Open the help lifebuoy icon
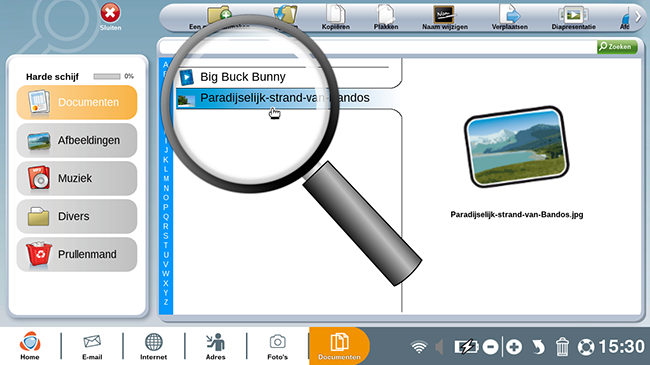 586,347
